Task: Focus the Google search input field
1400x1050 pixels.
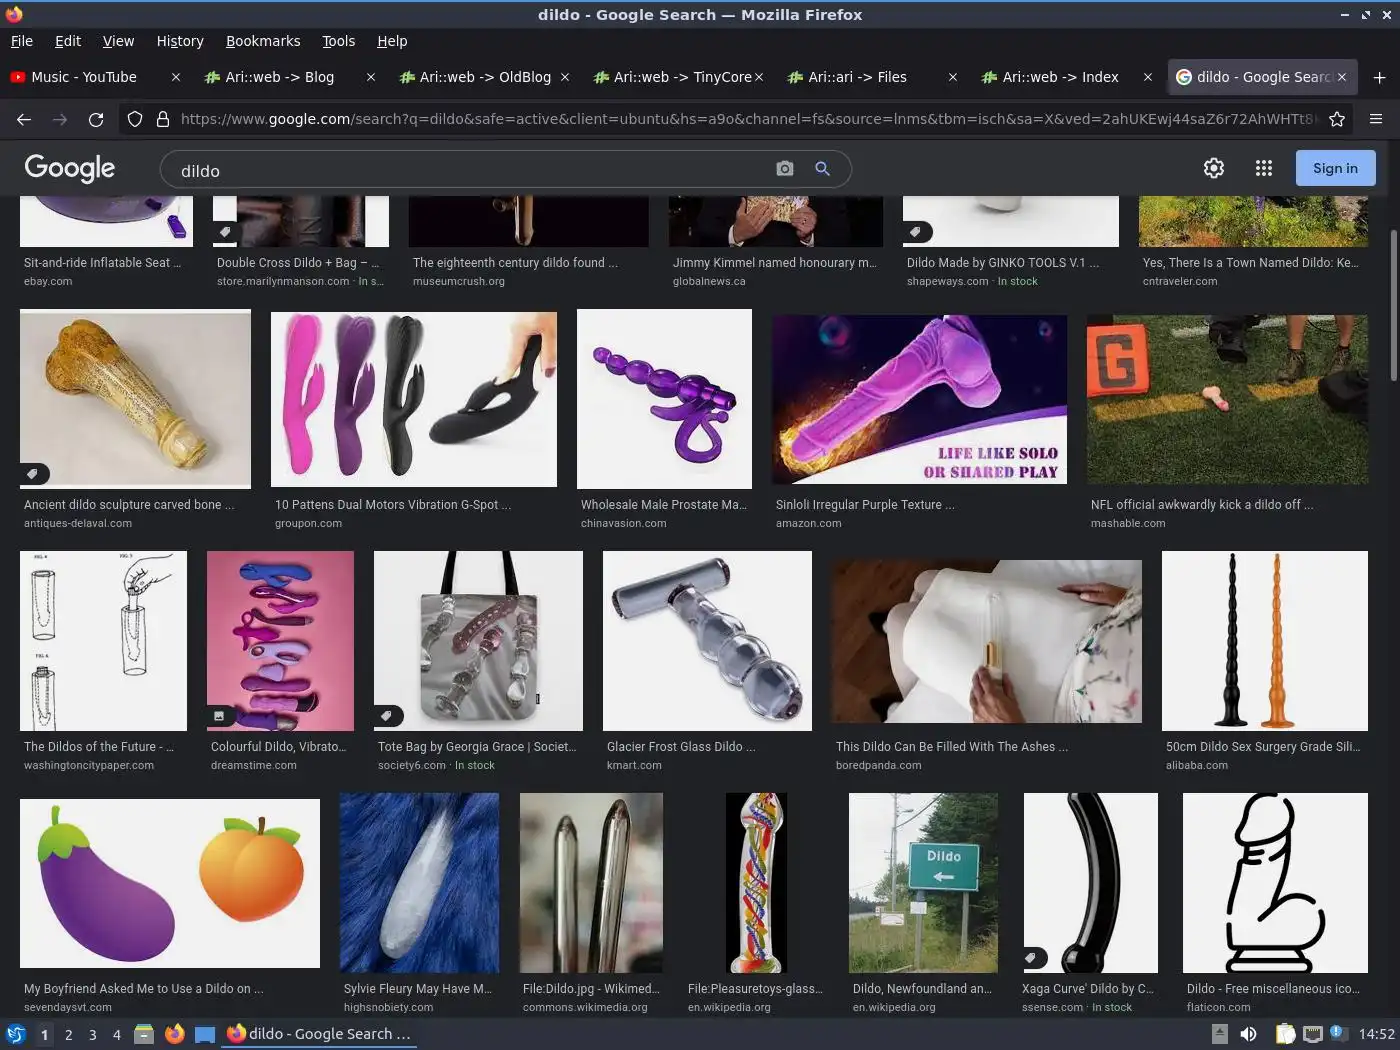Action: pyautogui.click(x=470, y=170)
